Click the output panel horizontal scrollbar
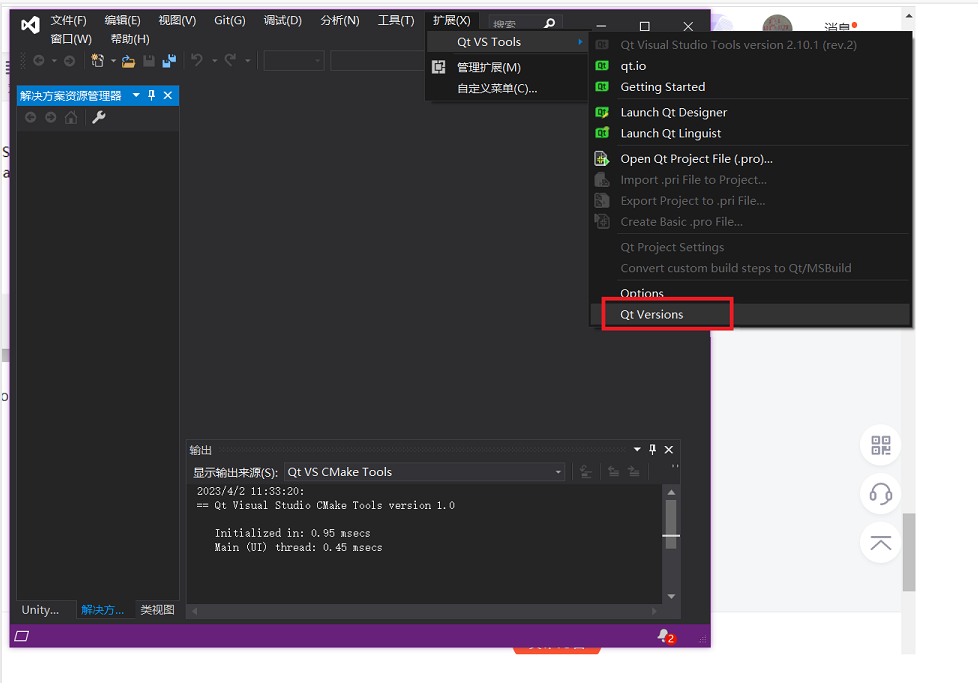This screenshot has width=978, height=683. coord(424,611)
